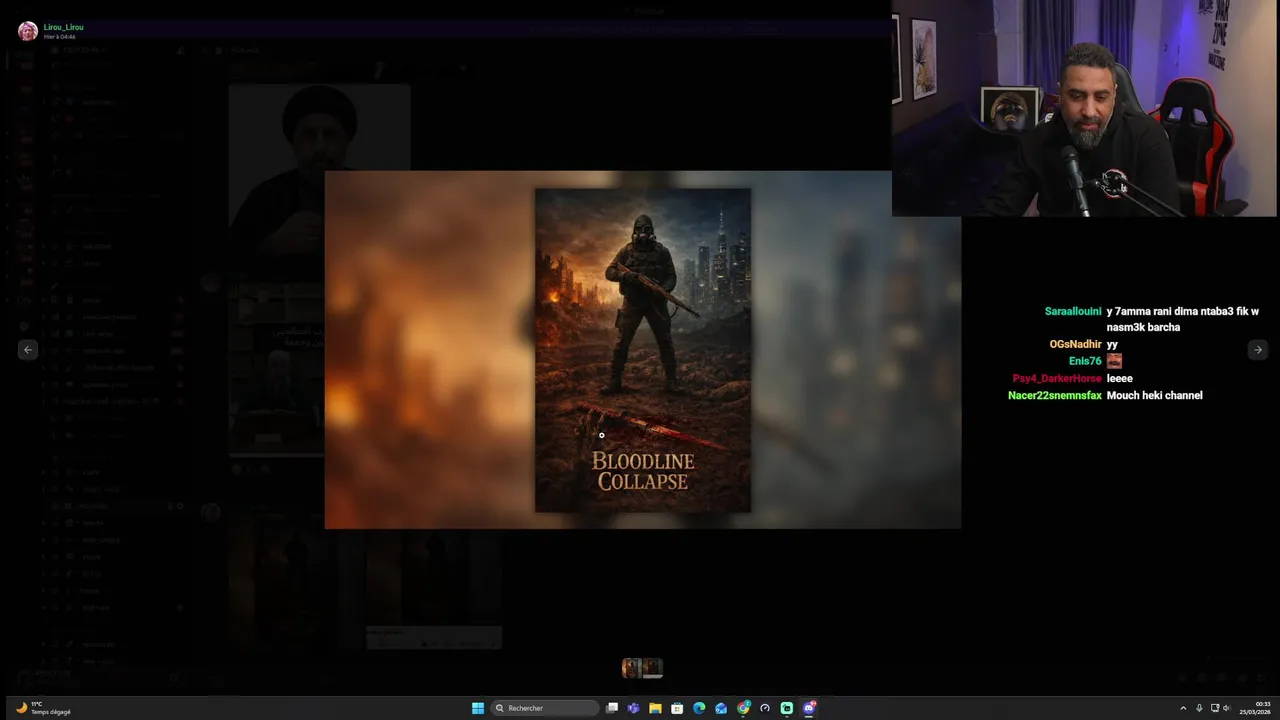The height and width of the screenshot is (720, 1280).
Task: Open Outlook from the taskbar
Action: pos(721,708)
